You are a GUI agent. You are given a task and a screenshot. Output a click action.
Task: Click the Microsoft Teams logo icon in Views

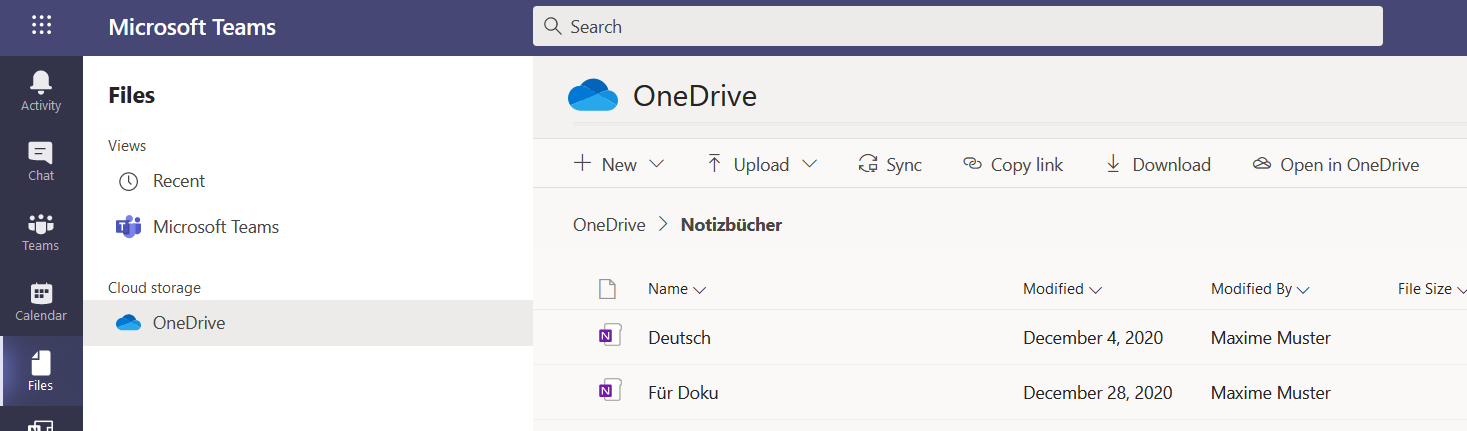(x=128, y=227)
